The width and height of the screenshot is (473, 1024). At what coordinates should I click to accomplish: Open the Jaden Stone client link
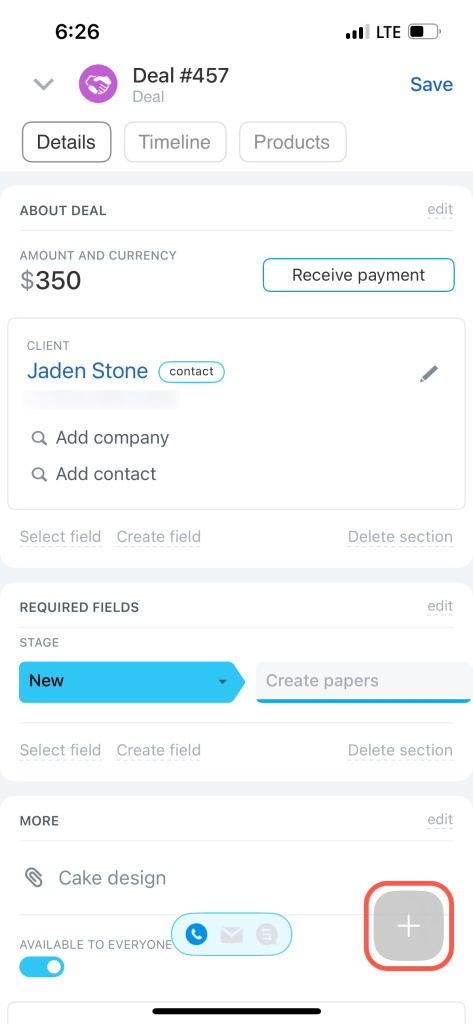(x=88, y=371)
